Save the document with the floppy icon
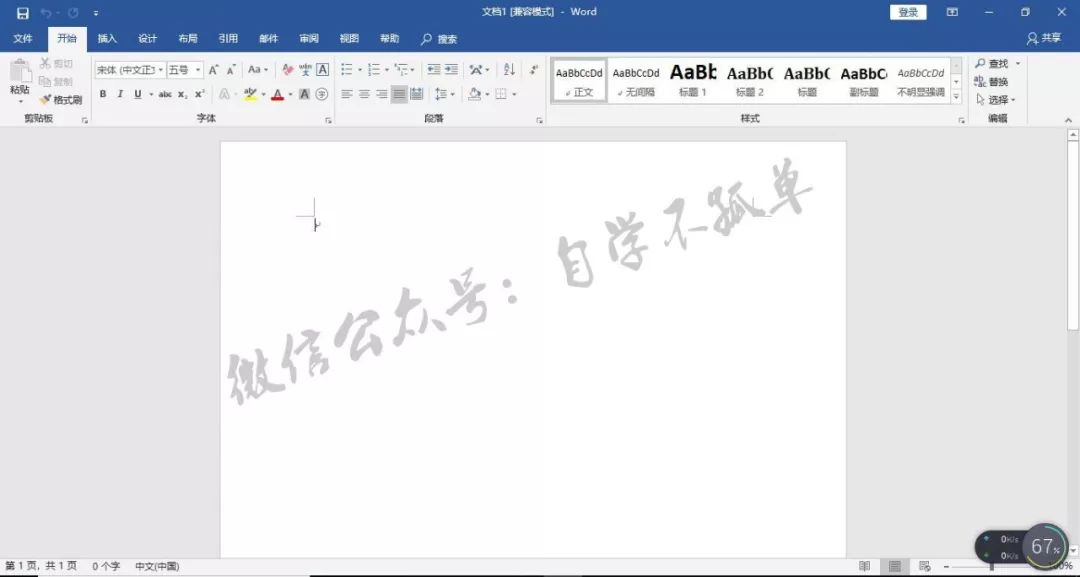1080x577 pixels. [x=23, y=13]
